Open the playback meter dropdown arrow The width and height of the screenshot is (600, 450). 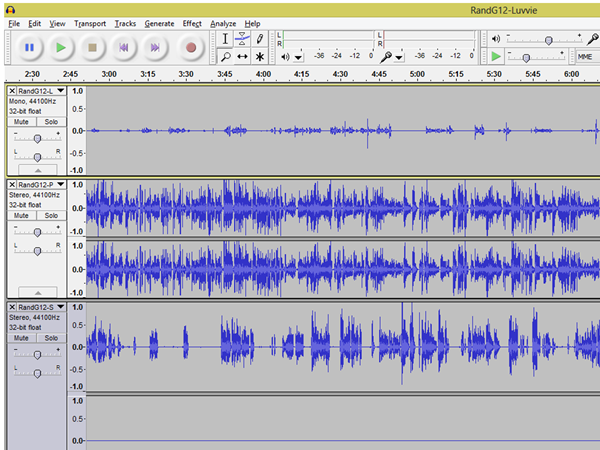(298, 58)
